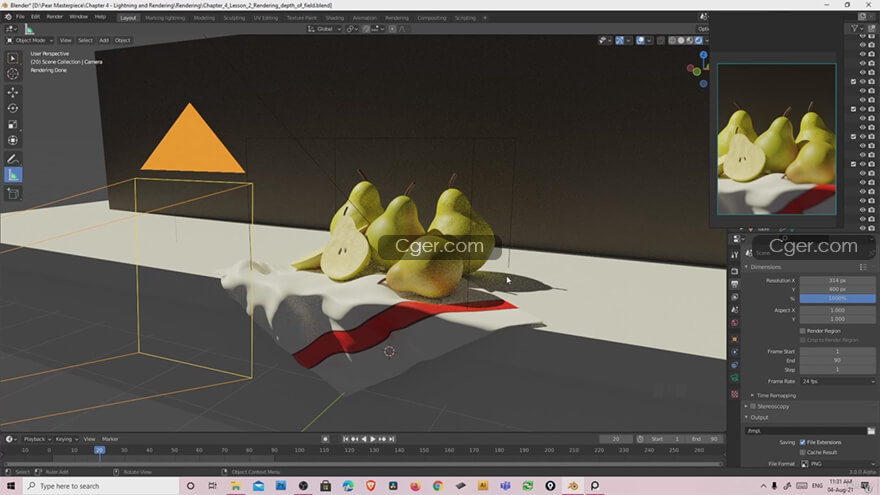
Task: Select the Cursor tool in left toolbar
Action: 13,74
